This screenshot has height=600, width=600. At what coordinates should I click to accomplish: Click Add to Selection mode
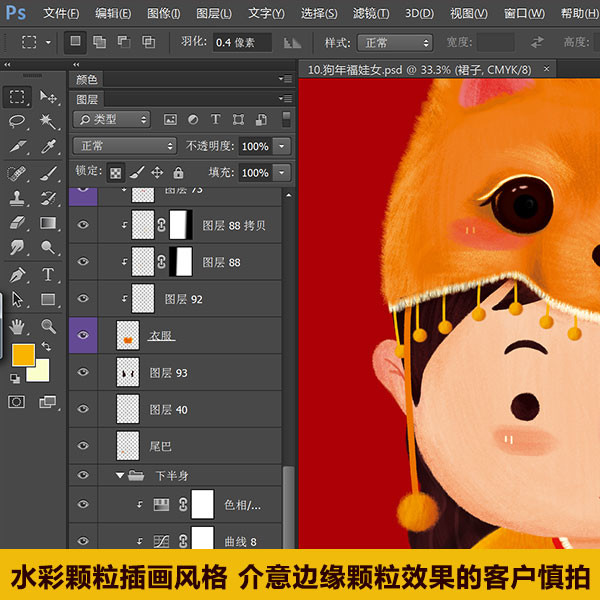(x=99, y=42)
